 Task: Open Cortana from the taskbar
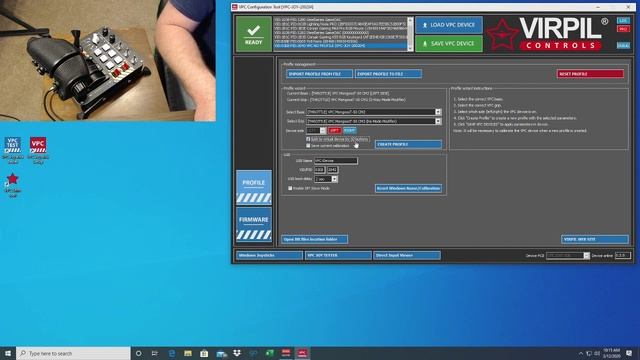pyautogui.click(x=138, y=353)
